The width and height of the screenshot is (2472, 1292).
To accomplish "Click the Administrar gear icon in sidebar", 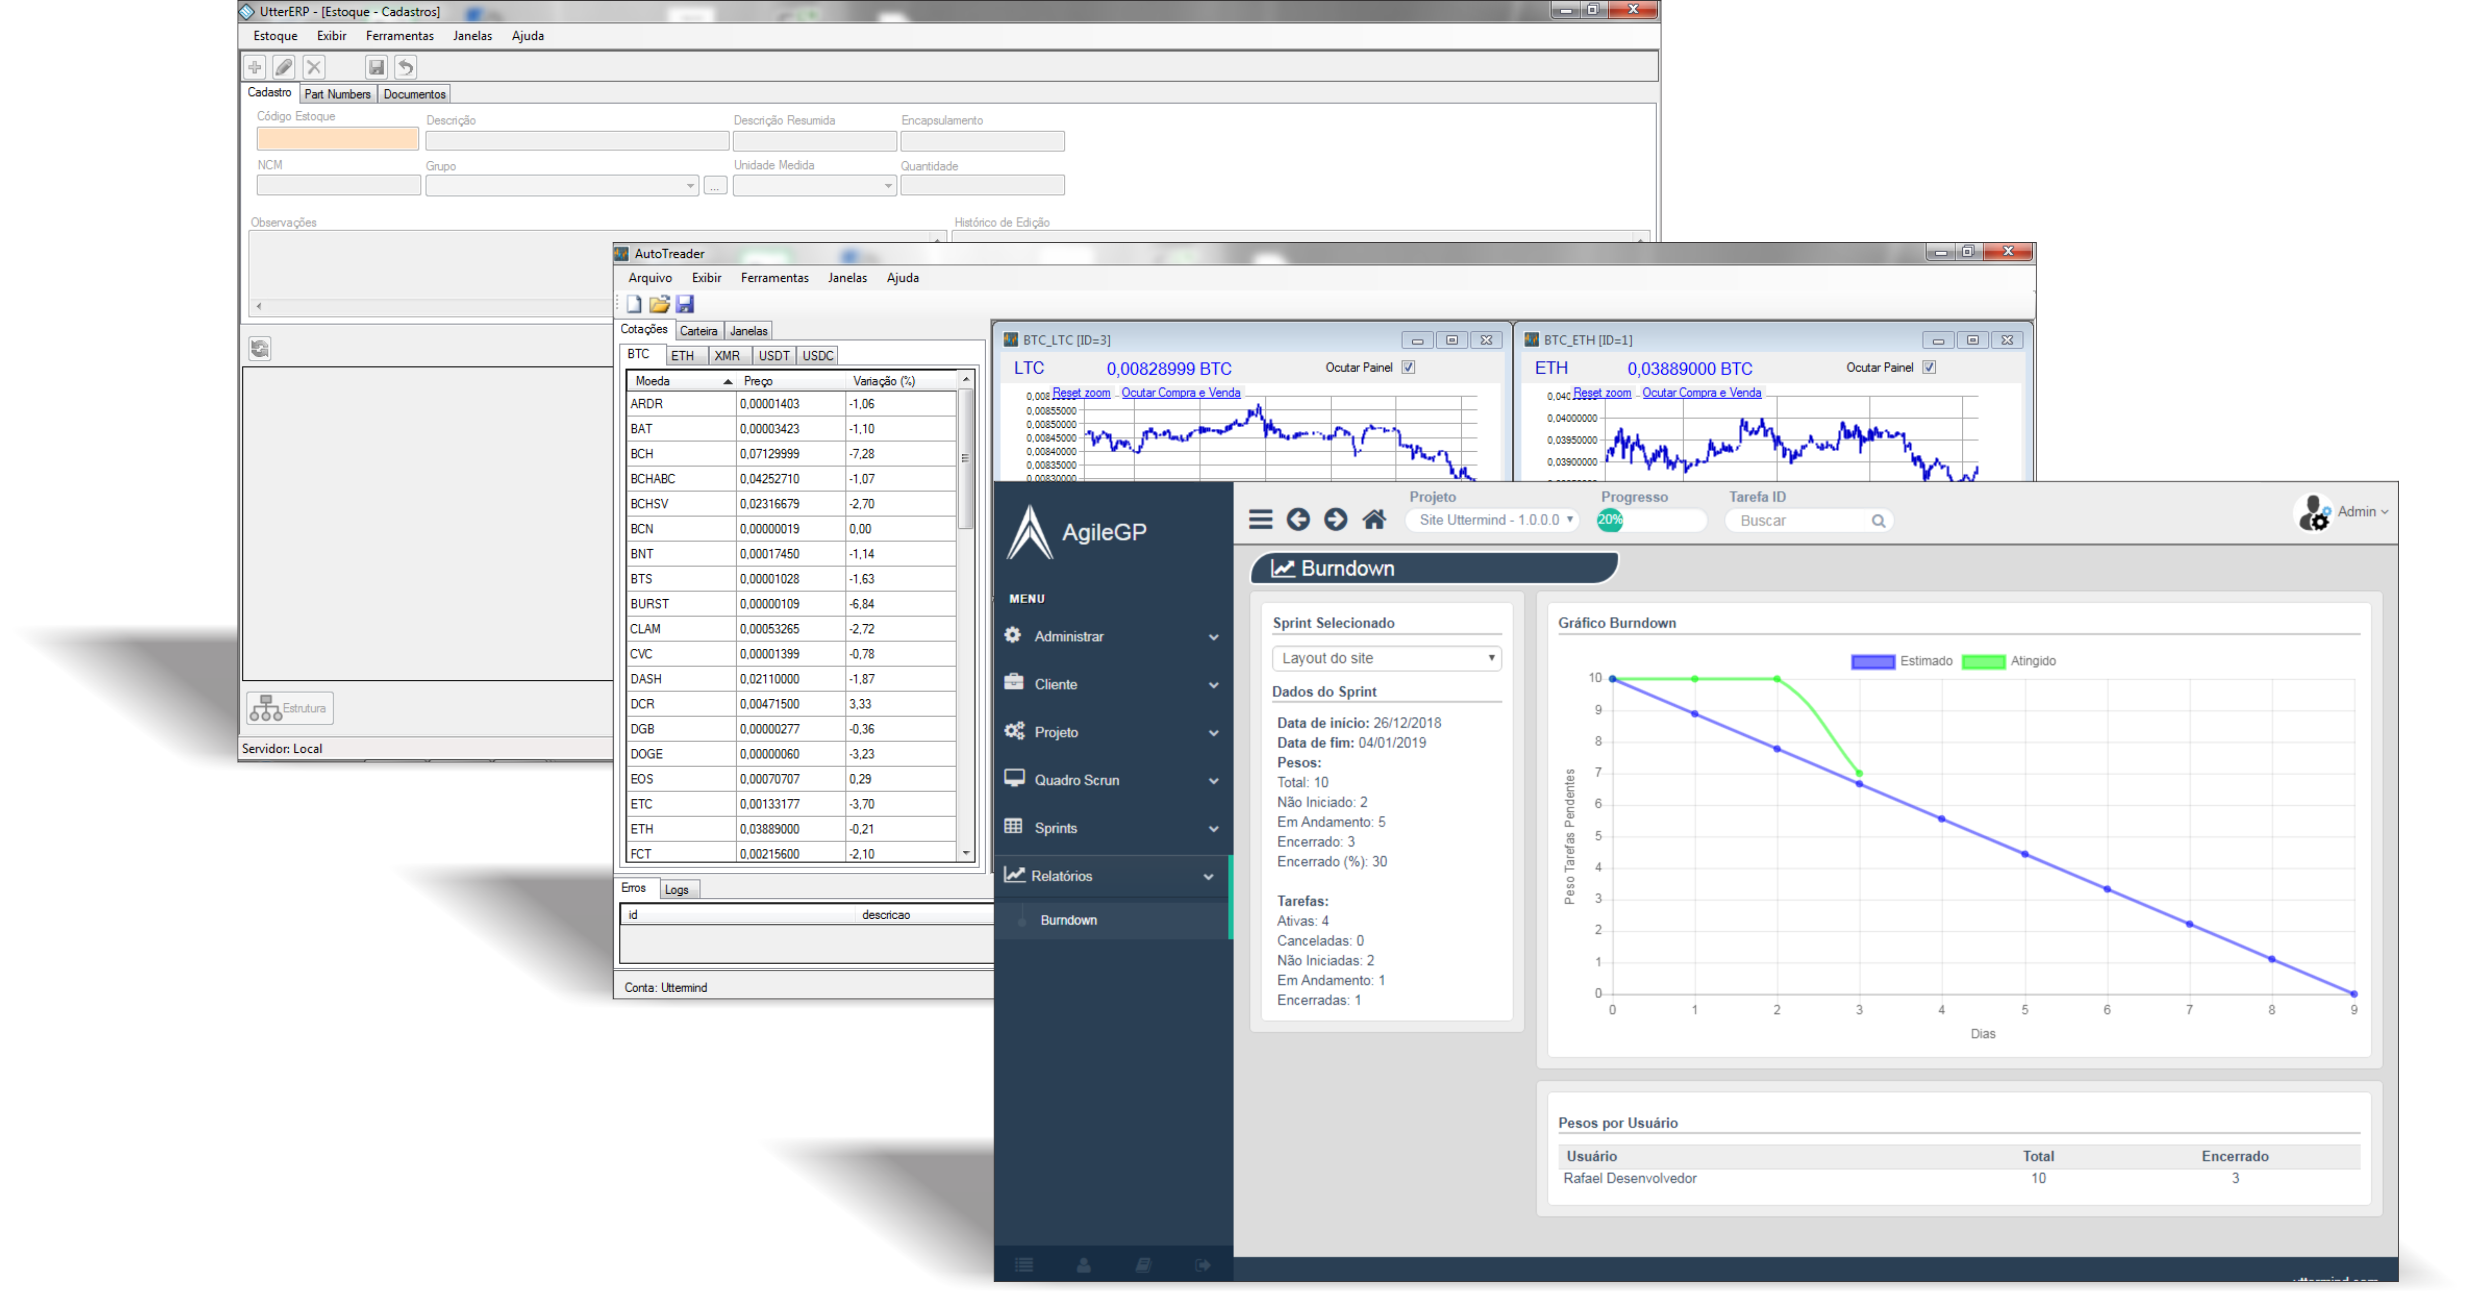I will click(1013, 635).
